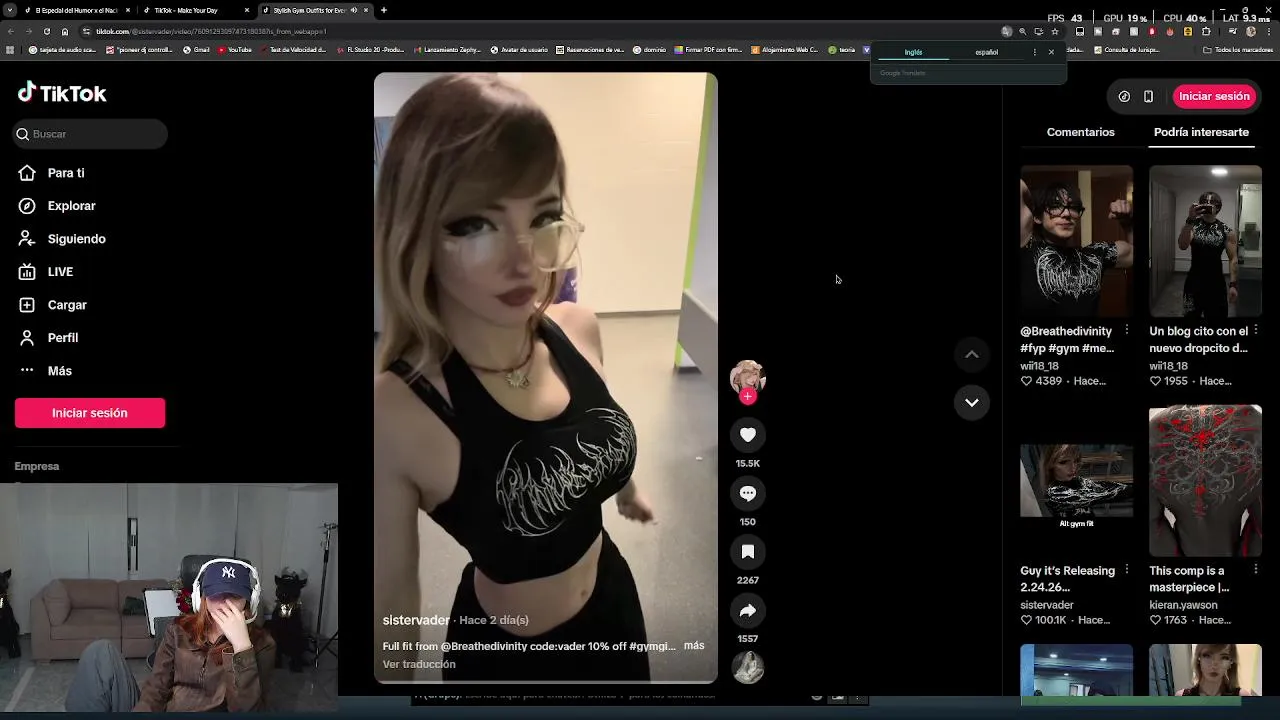Click the top-right Iniciar sesión button

(1214, 96)
